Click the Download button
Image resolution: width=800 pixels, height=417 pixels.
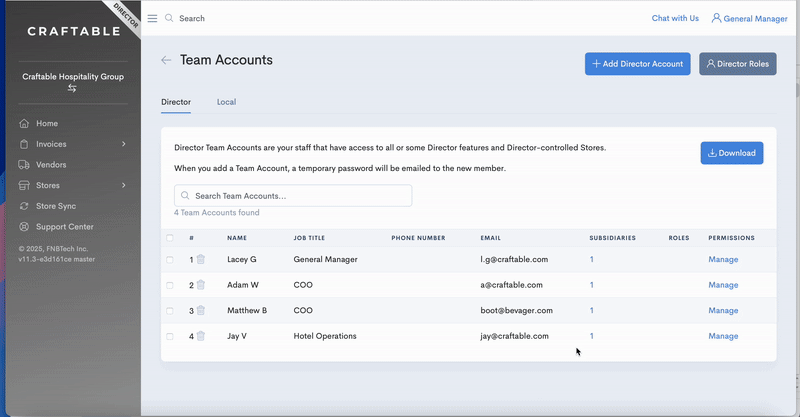(x=732, y=153)
